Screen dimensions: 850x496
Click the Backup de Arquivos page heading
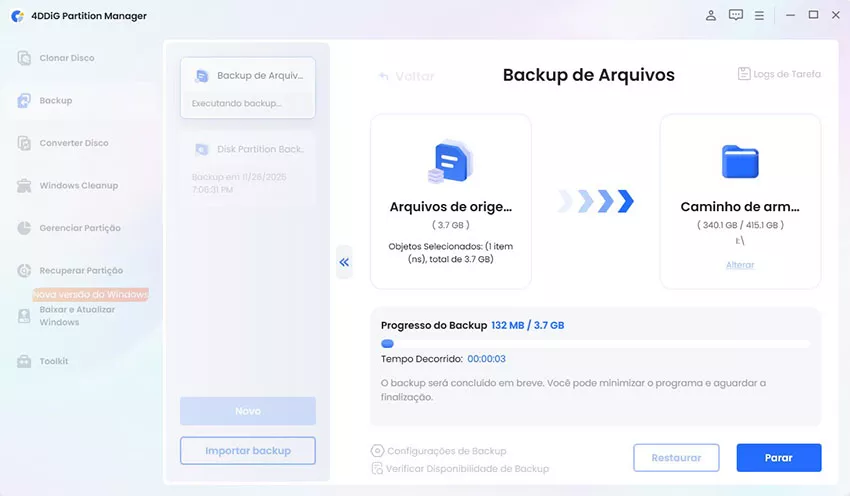pyautogui.click(x=589, y=75)
